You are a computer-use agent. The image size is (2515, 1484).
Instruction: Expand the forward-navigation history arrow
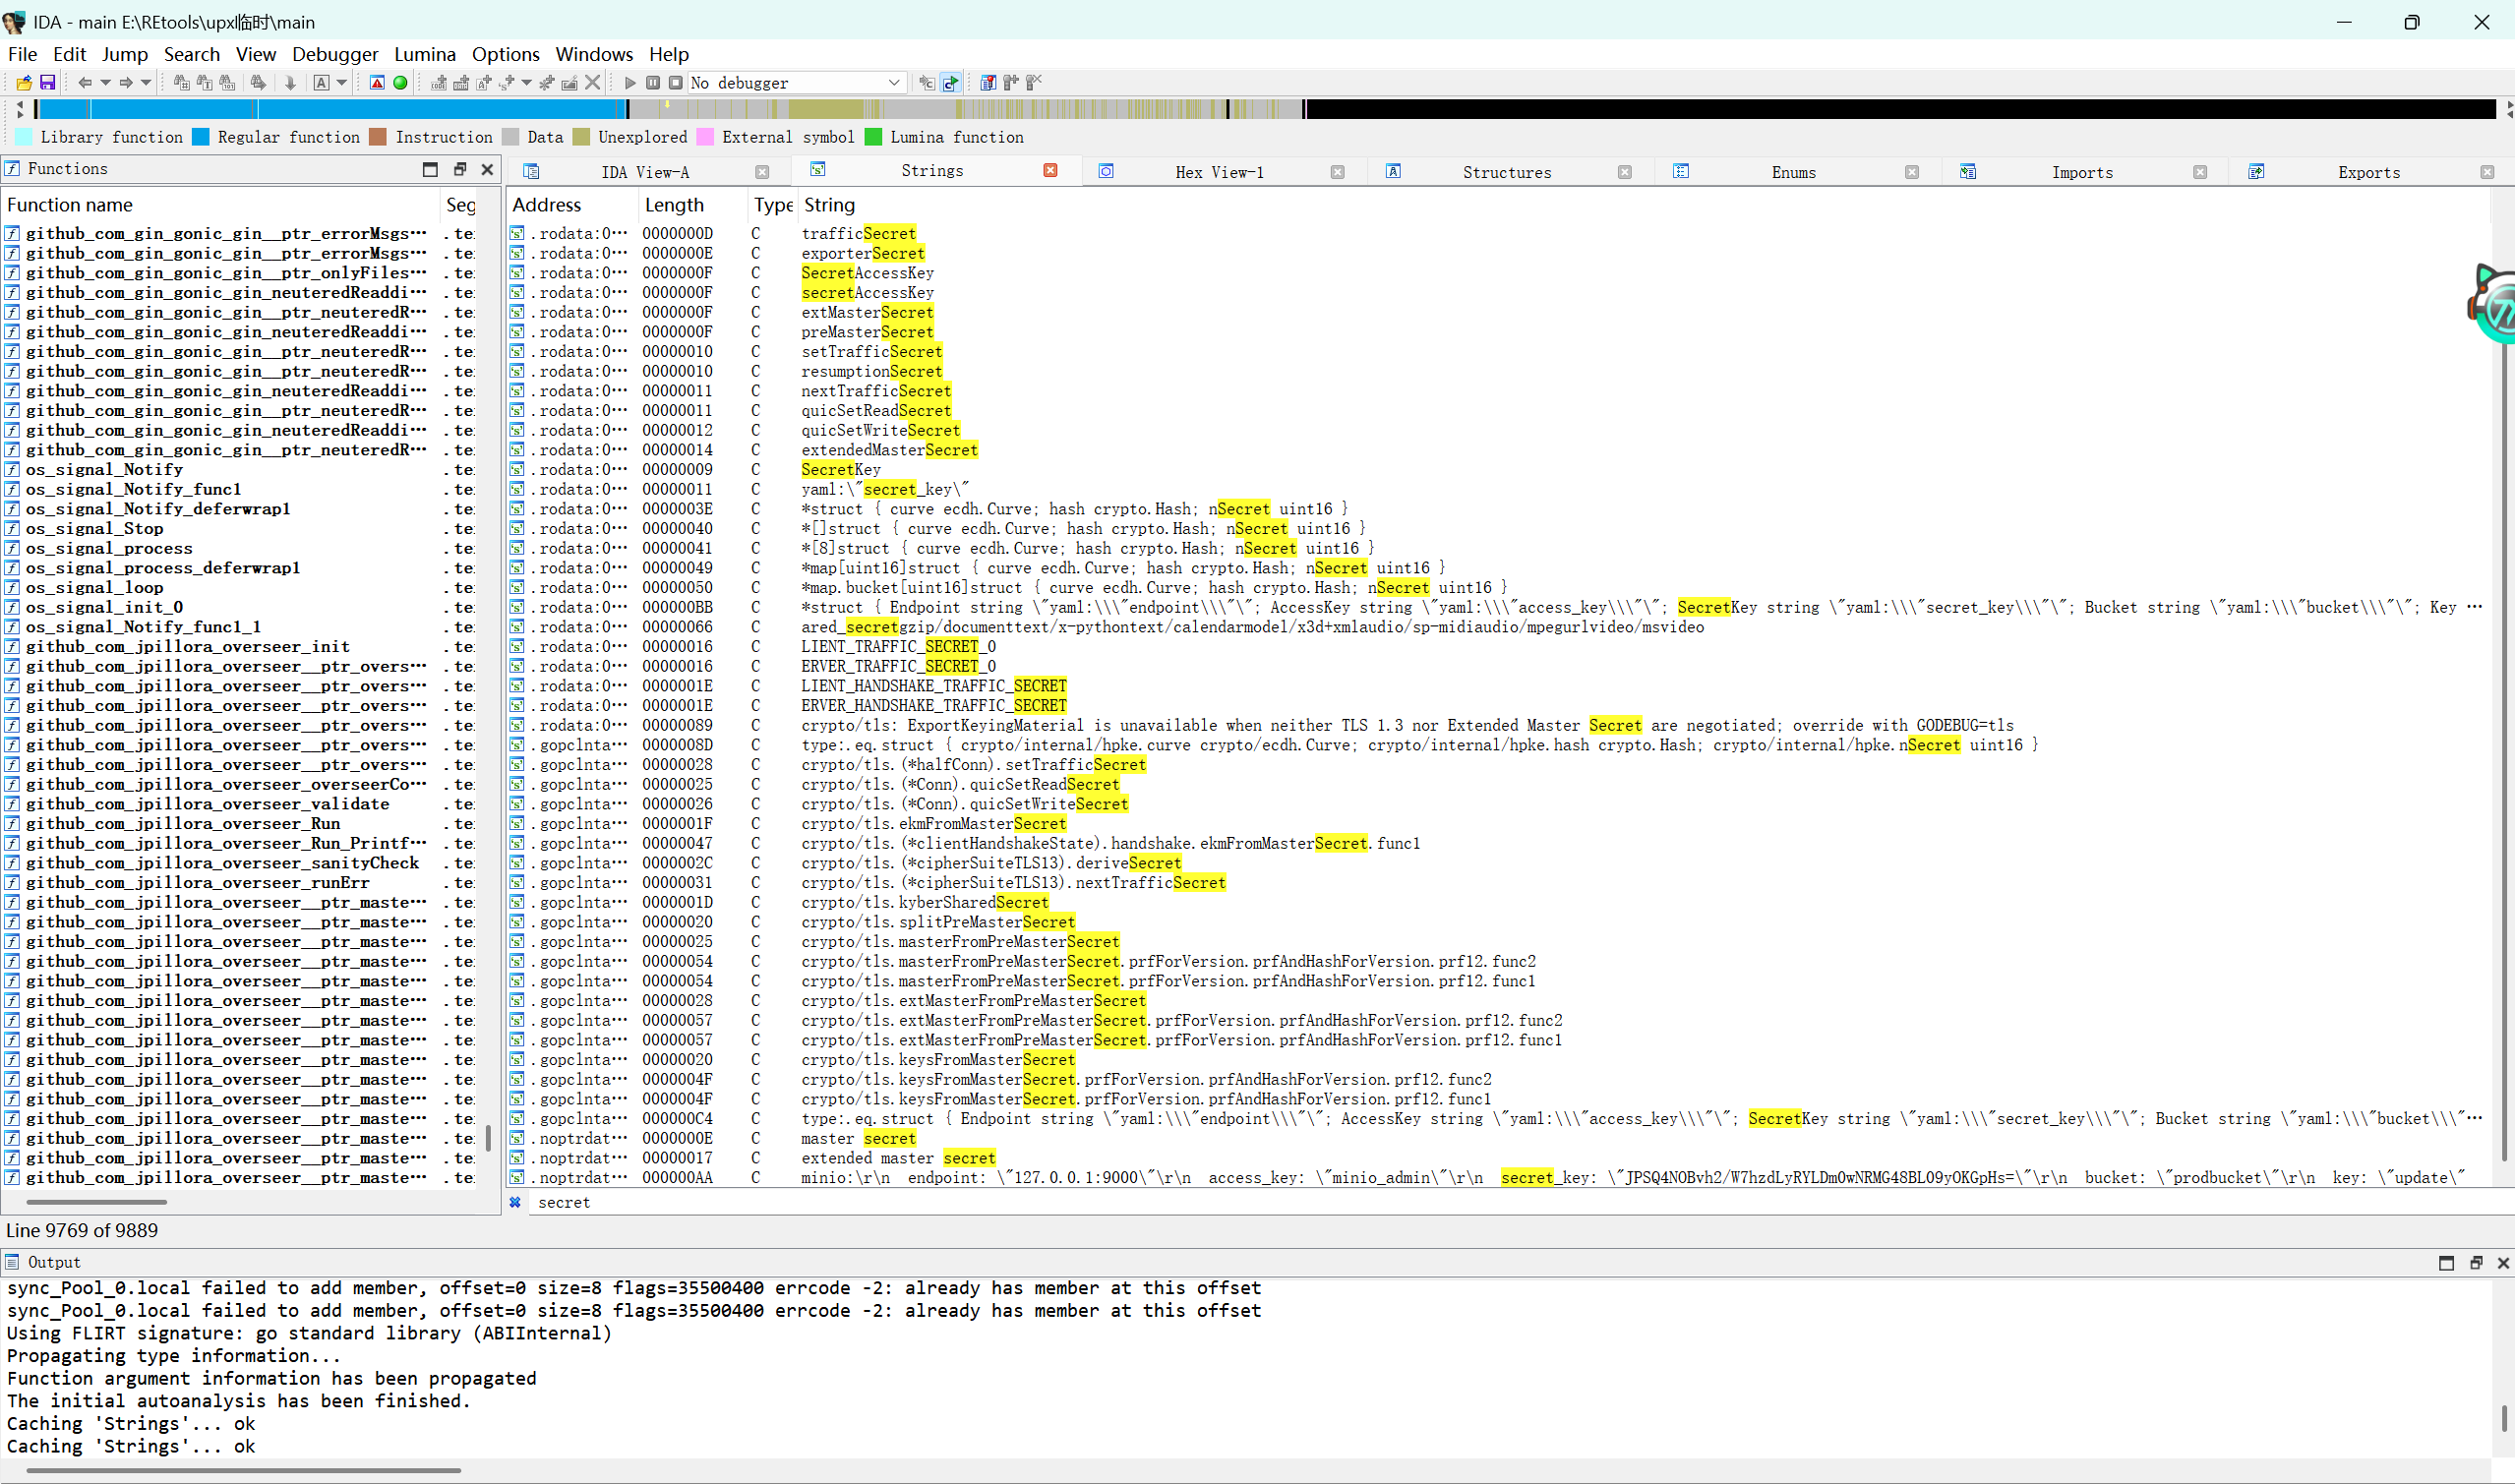point(146,83)
